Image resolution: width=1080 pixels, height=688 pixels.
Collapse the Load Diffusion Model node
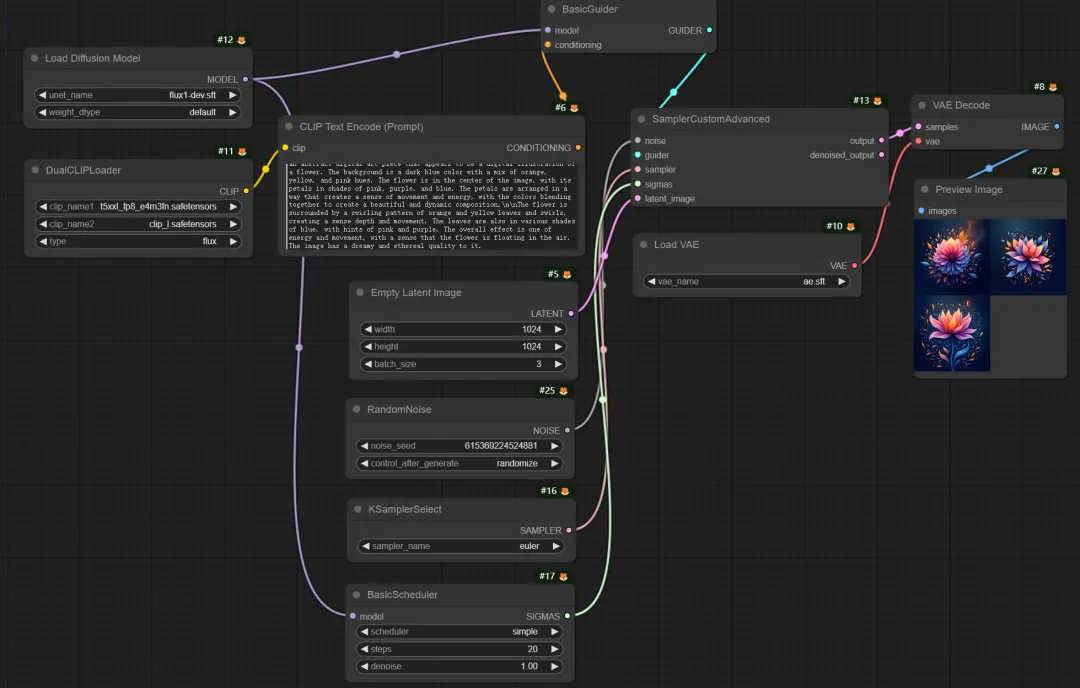(x=35, y=59)
